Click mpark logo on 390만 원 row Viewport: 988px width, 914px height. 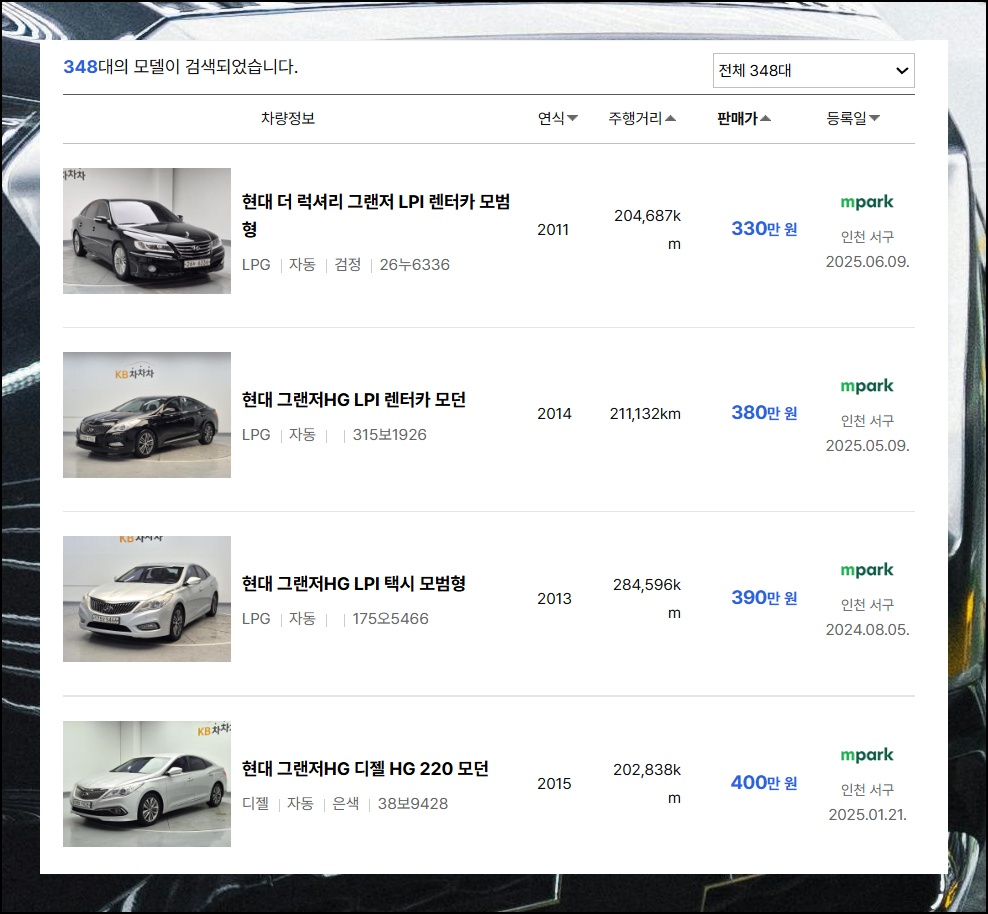tap(867, 570)
